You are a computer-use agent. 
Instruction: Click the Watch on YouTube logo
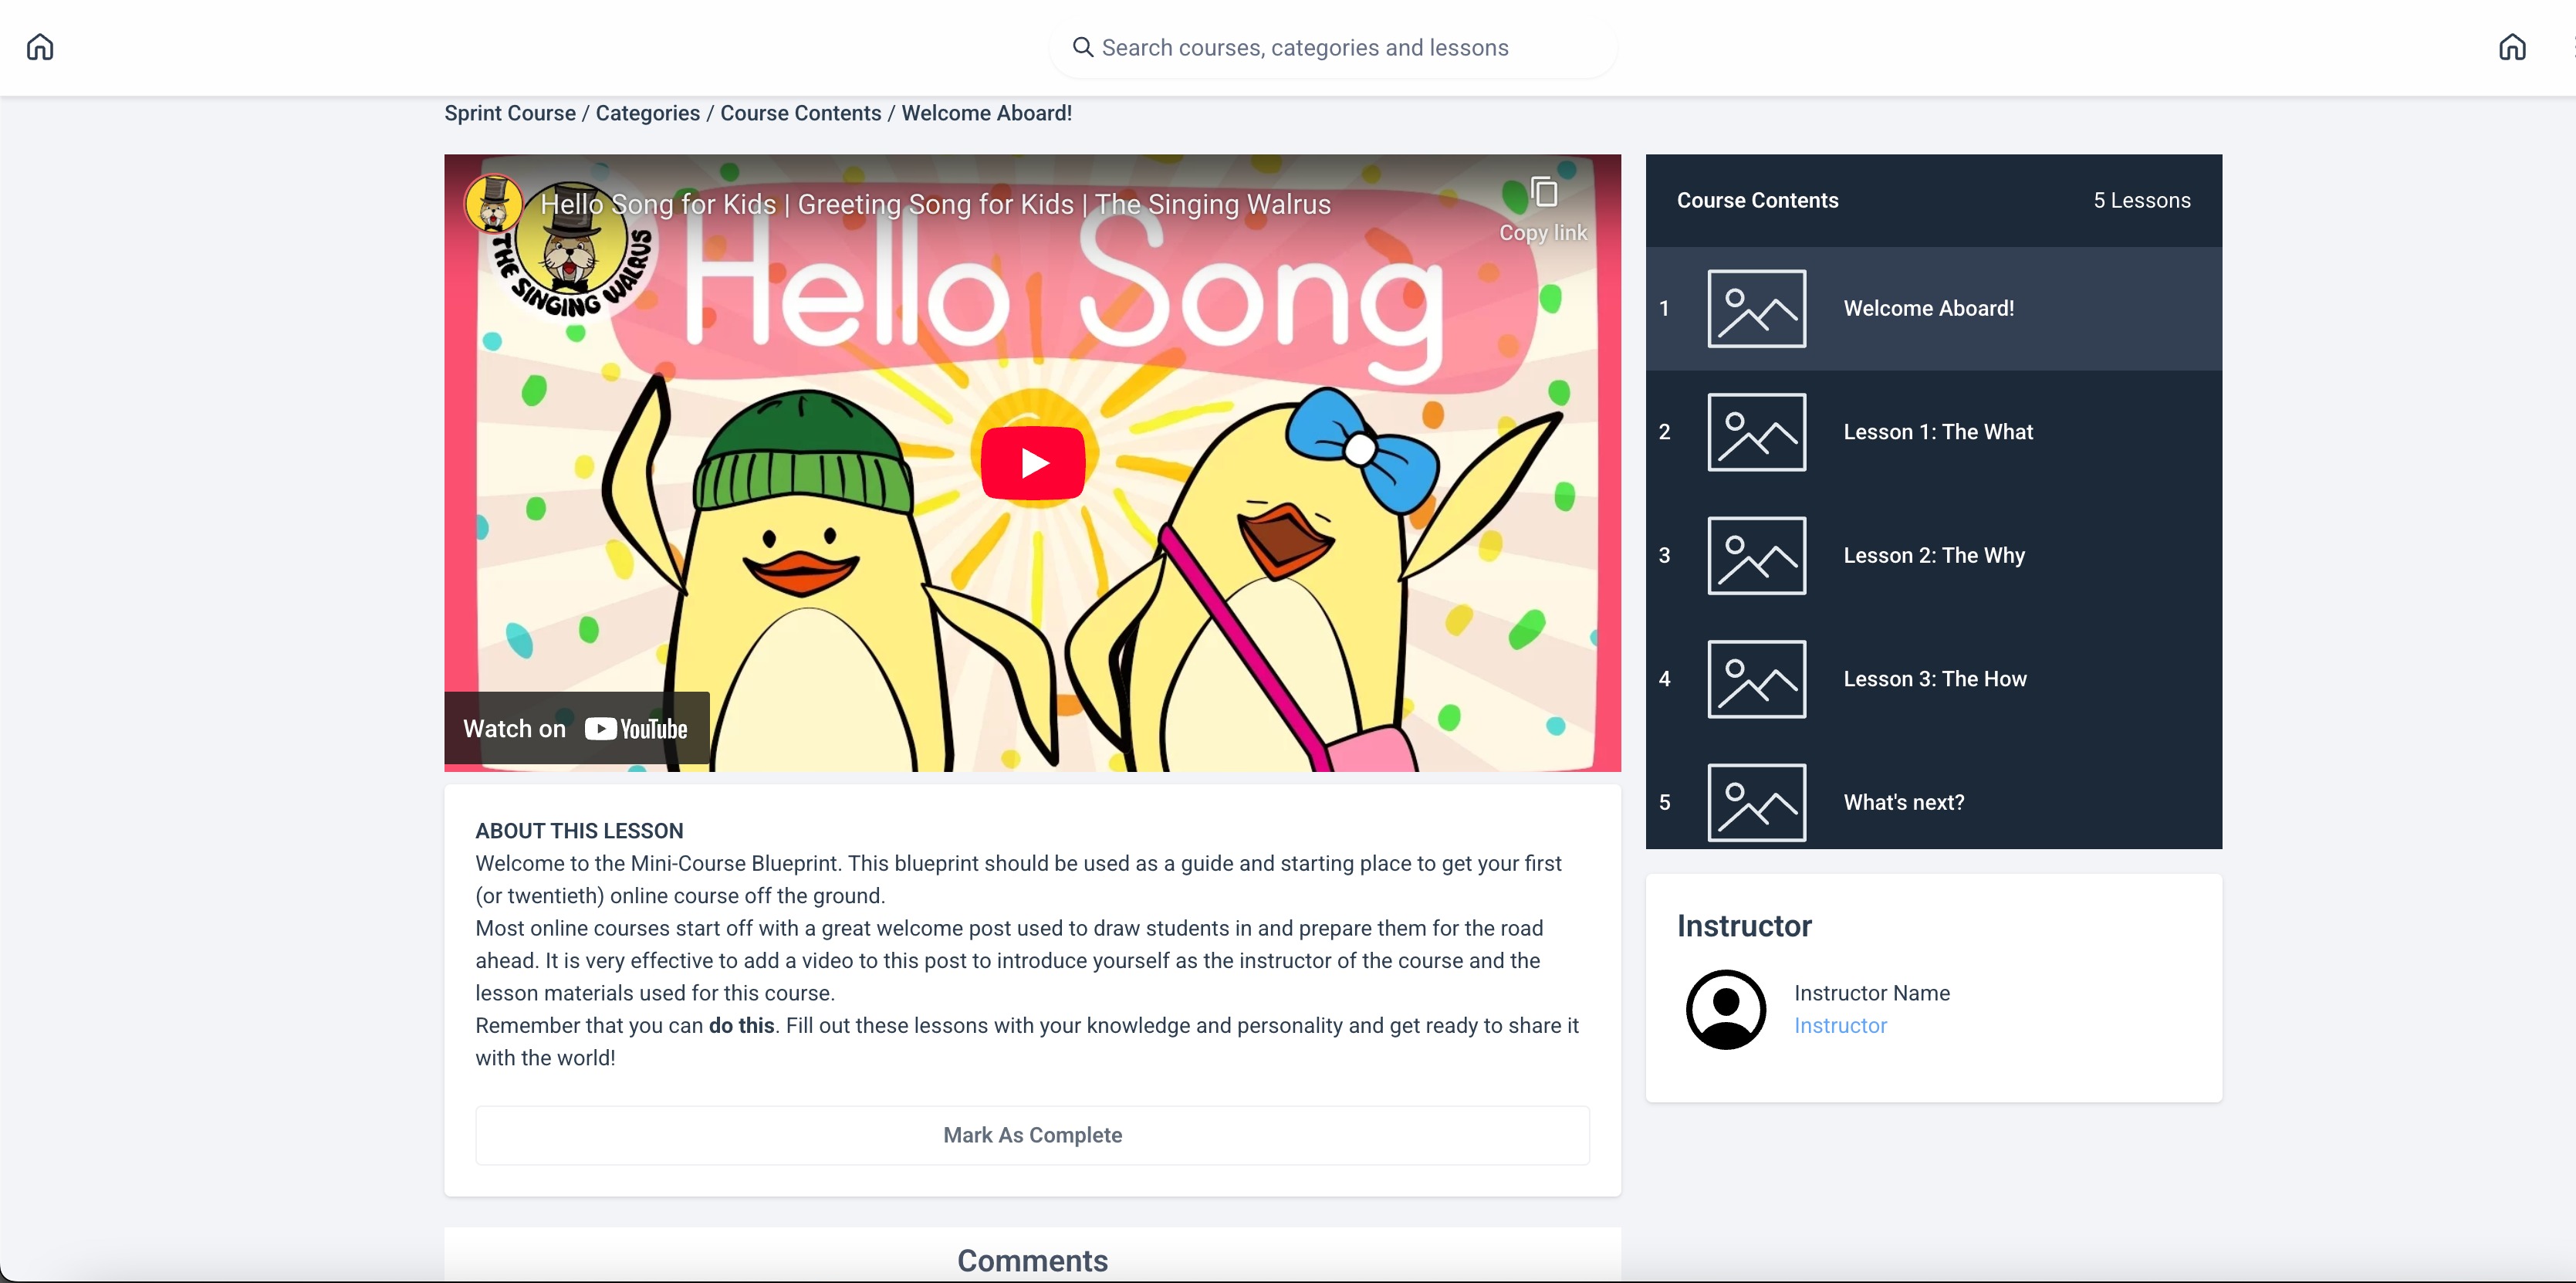tap(636, 729)
